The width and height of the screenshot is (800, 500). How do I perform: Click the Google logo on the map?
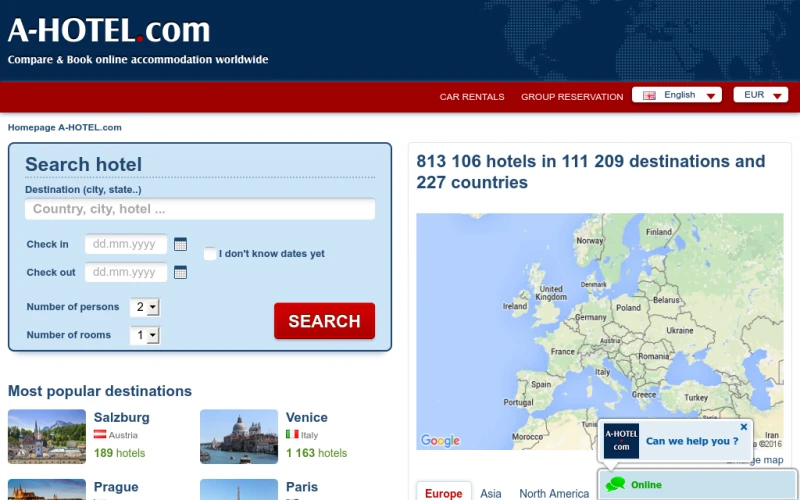440,440
